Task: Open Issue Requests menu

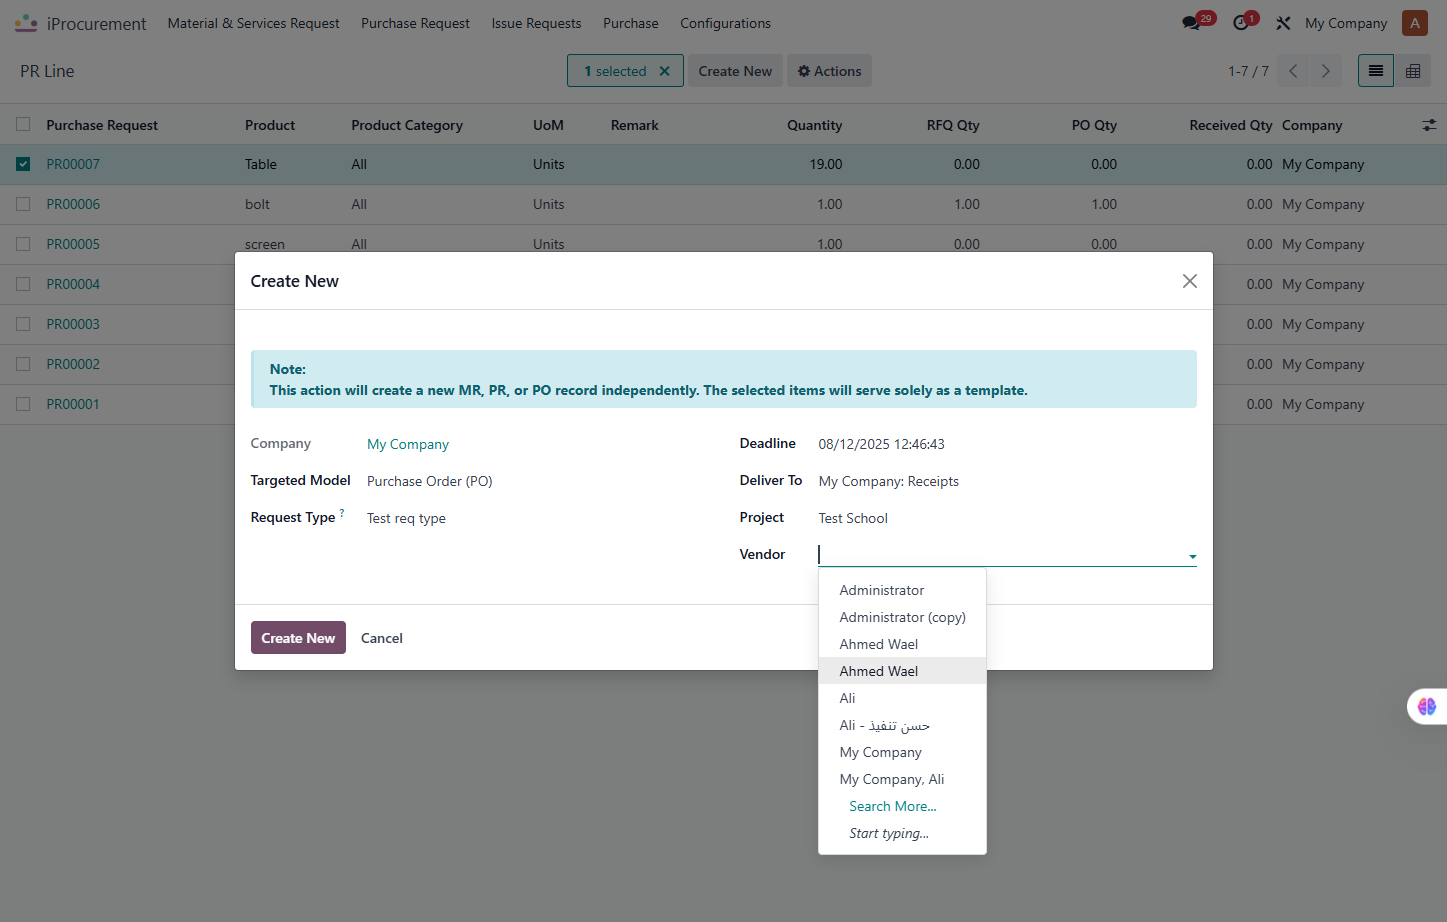Action: 536,23
